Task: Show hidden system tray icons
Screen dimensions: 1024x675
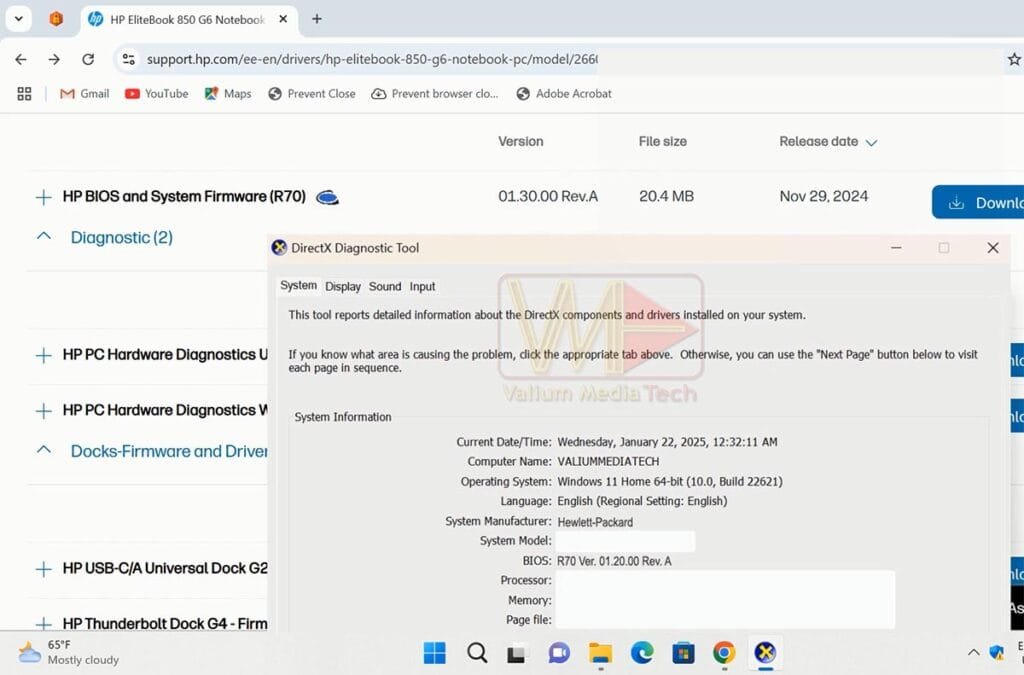Action: click(x=973, y=652)
